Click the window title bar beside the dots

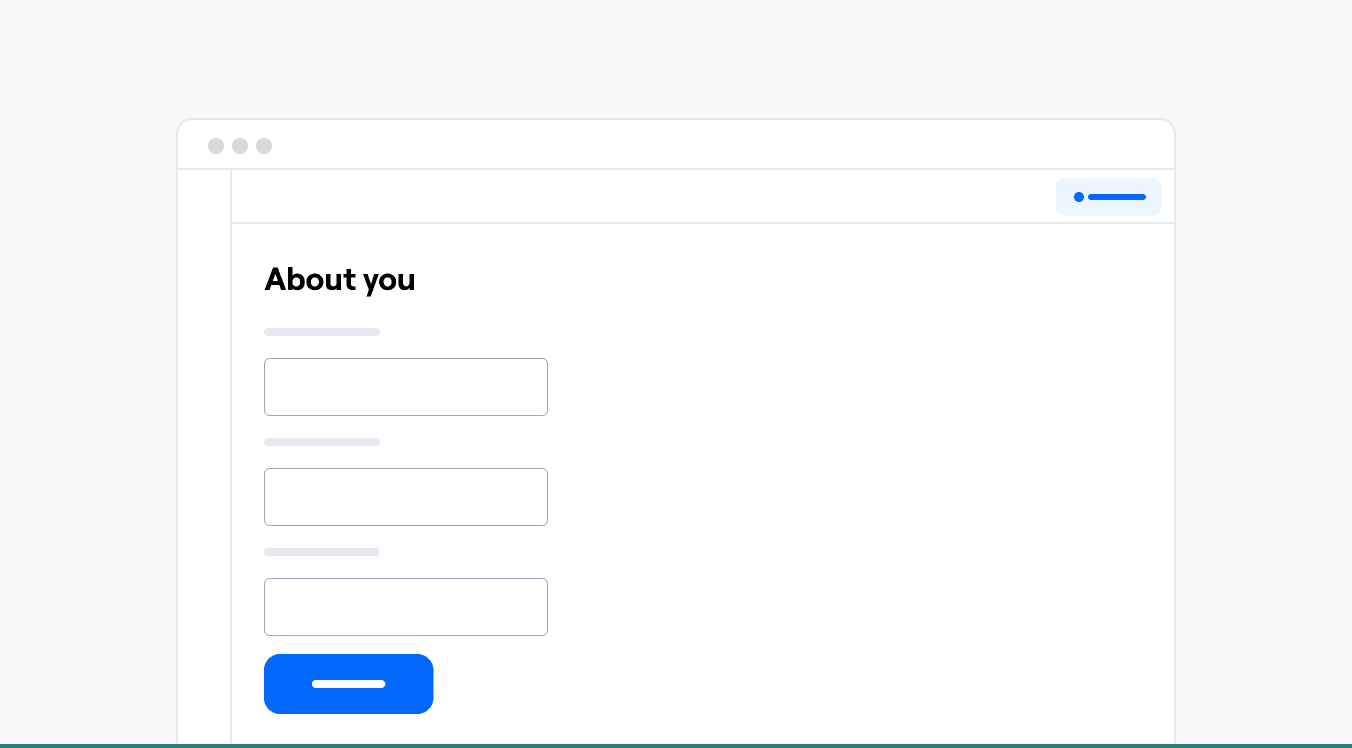point(700,146)
